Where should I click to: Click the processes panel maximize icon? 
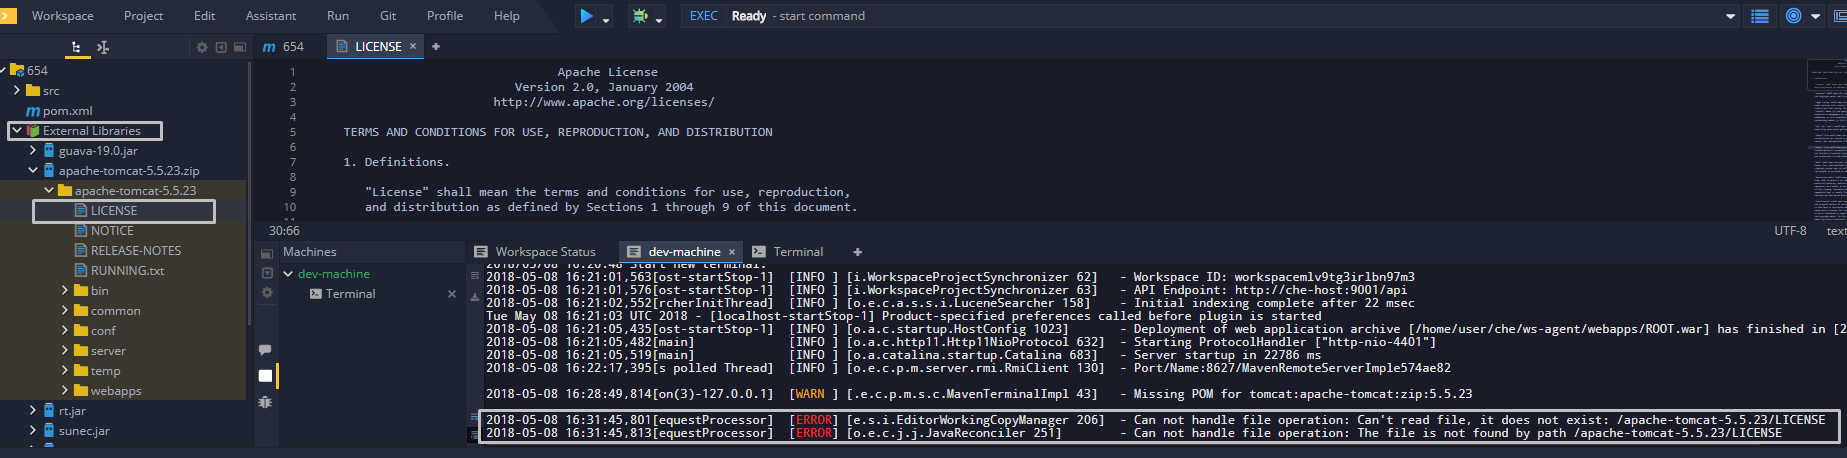267,253
